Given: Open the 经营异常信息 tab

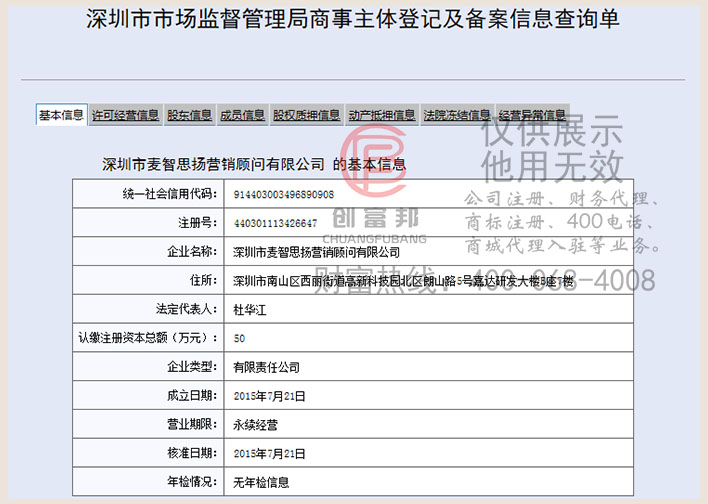Looking at the screenshot, I should [532, 116].
